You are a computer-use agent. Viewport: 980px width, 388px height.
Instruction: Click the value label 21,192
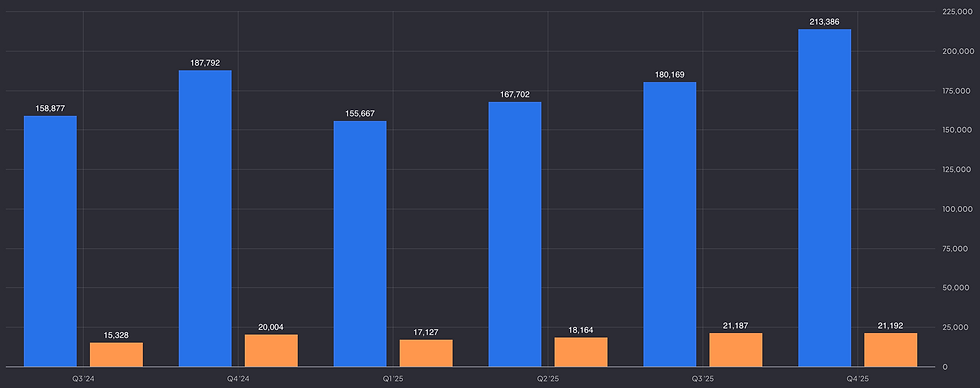891,326
